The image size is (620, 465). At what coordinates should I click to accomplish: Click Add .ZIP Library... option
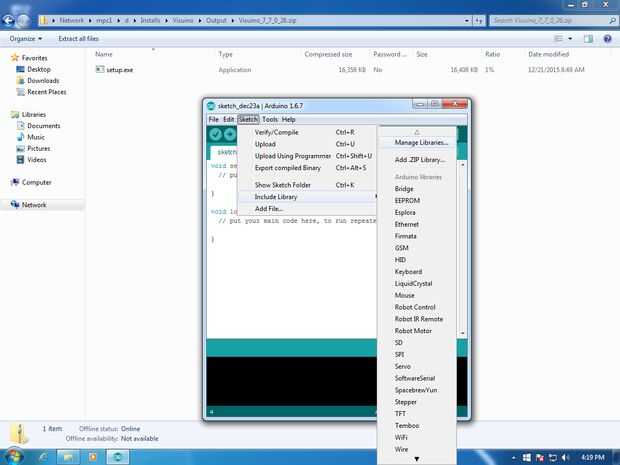click(x=417, y=160)
